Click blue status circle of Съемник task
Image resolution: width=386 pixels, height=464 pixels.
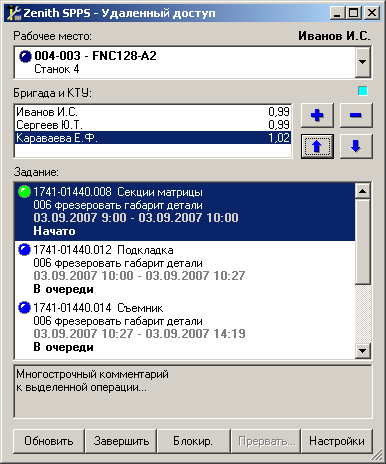[24, 308]
